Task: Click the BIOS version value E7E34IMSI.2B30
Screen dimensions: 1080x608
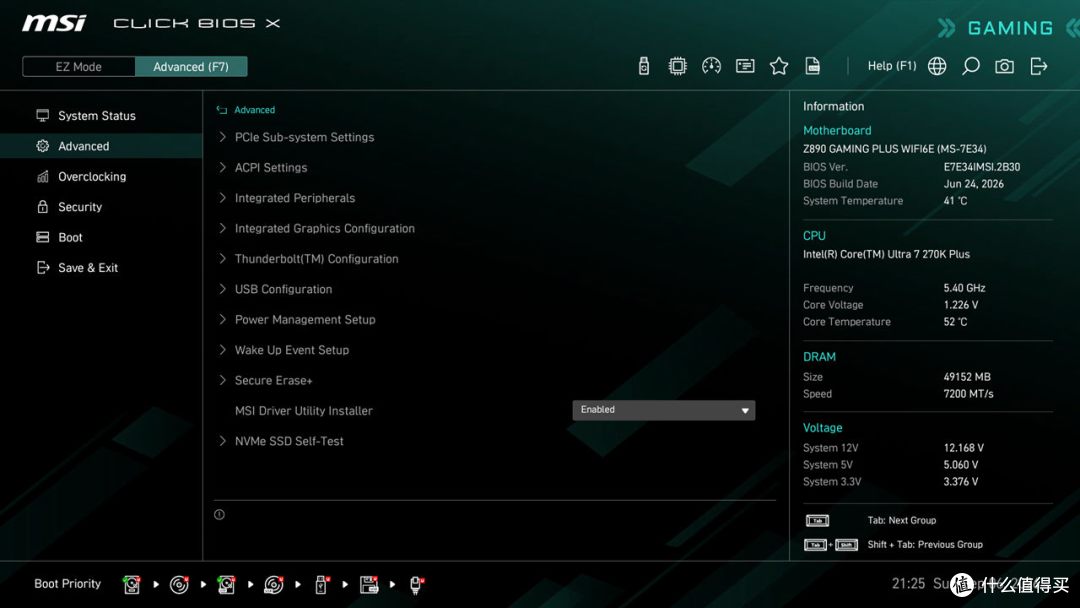Action: coord(982,167)
